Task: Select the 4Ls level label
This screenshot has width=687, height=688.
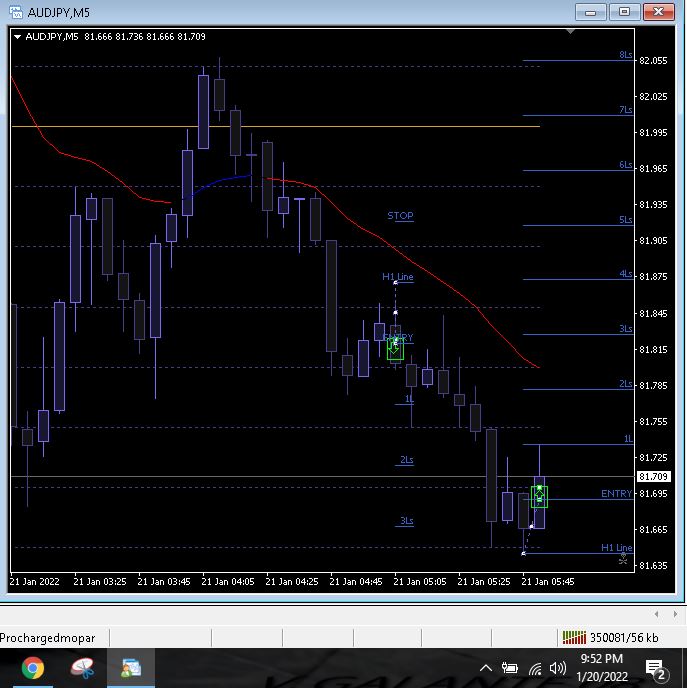Action: [x=626, y=274]
